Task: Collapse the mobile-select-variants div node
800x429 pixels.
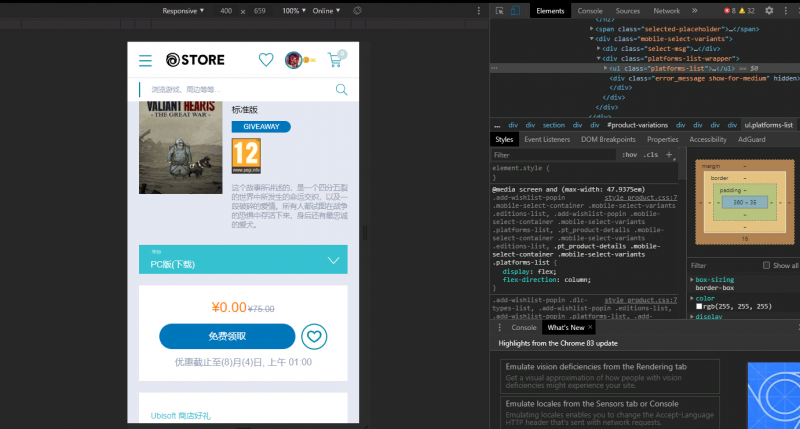Action: 592,39
